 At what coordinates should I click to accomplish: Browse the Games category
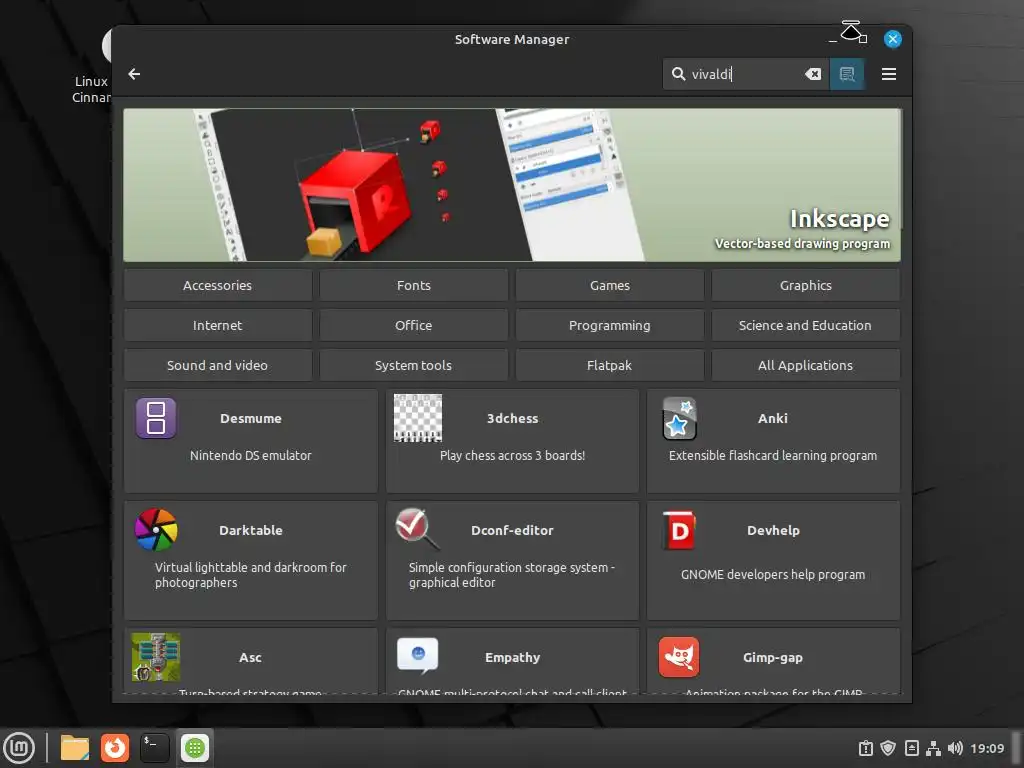(x=609, y=285)
